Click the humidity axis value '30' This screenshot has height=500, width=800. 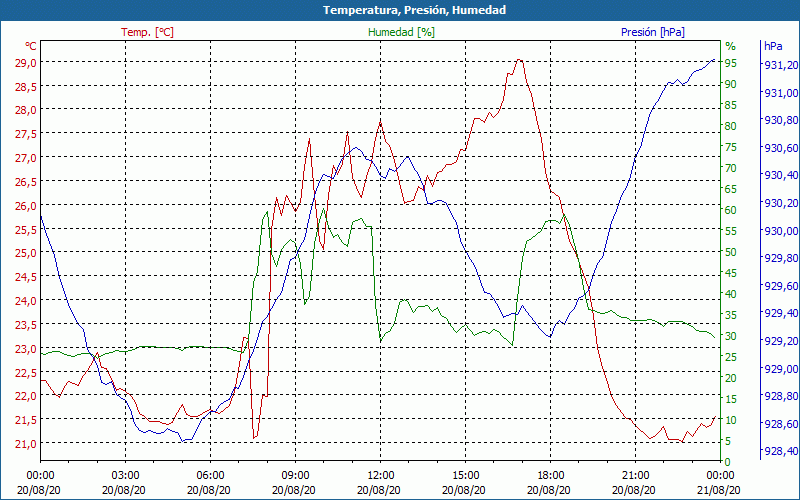pos(731,336)
